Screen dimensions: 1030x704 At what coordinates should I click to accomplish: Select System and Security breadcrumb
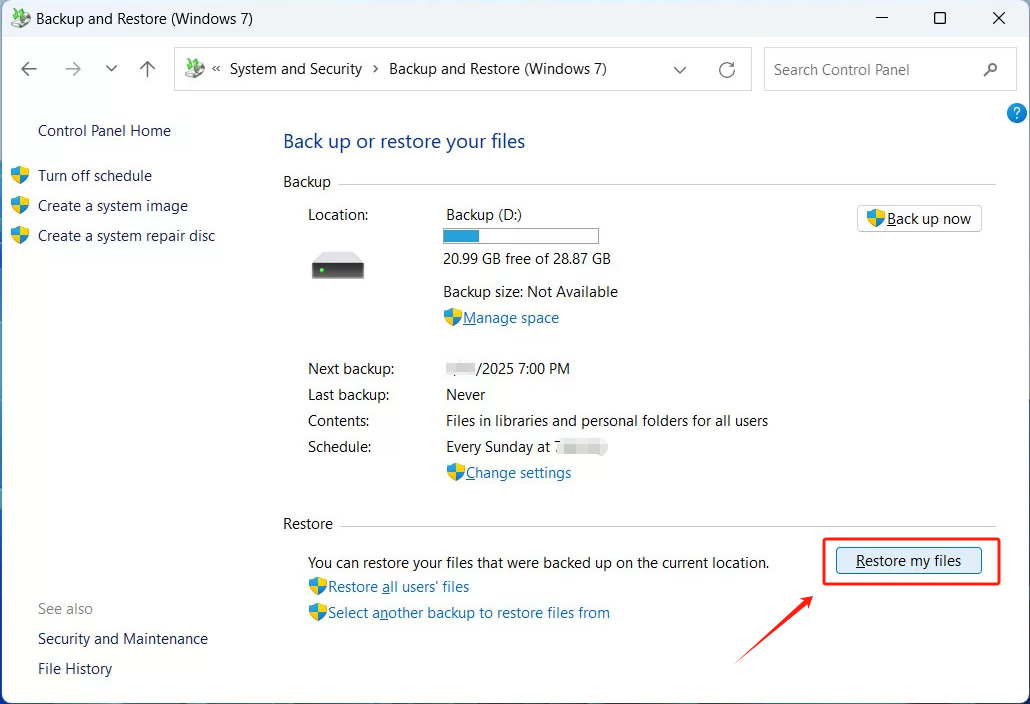[295, 69]
